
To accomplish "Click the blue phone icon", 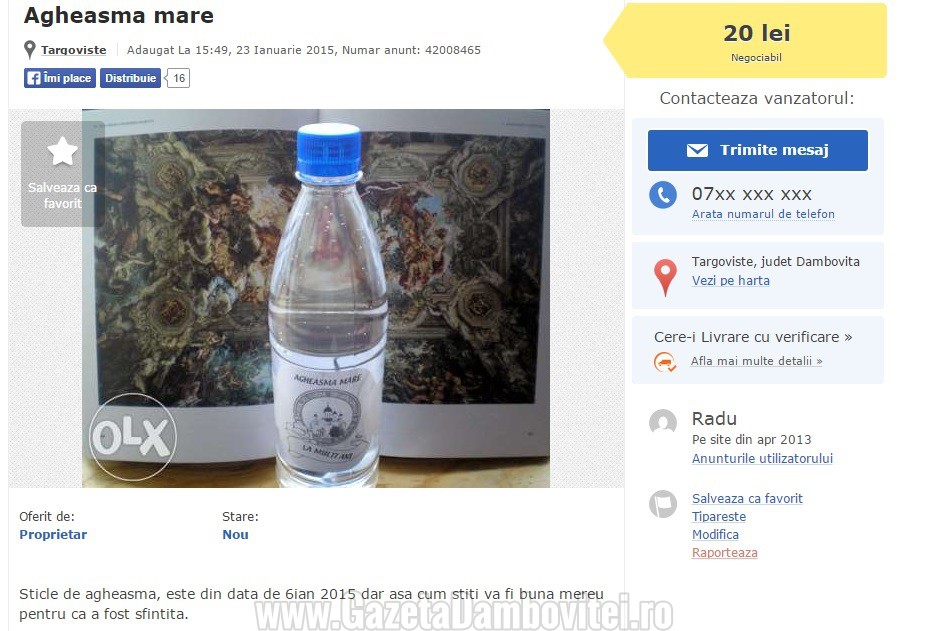I will pos(663,194).
